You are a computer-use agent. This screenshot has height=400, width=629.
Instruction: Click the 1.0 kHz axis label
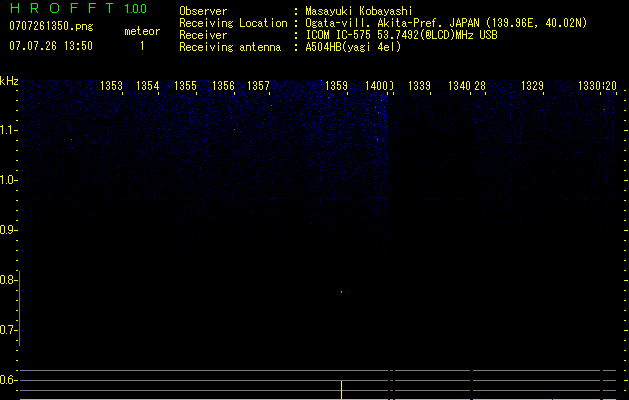(8, 180)
